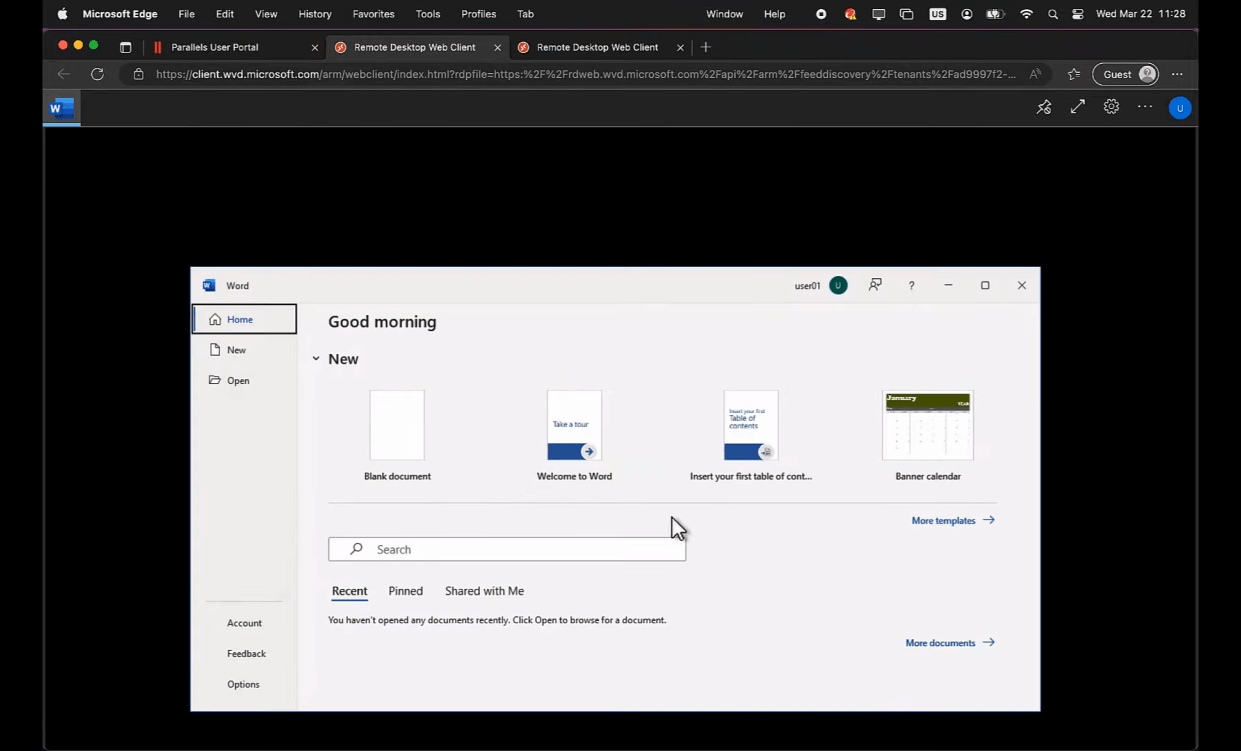1241x751 pixels.
Task: Open the History menu in menu bar
Action: pos(314,14)
